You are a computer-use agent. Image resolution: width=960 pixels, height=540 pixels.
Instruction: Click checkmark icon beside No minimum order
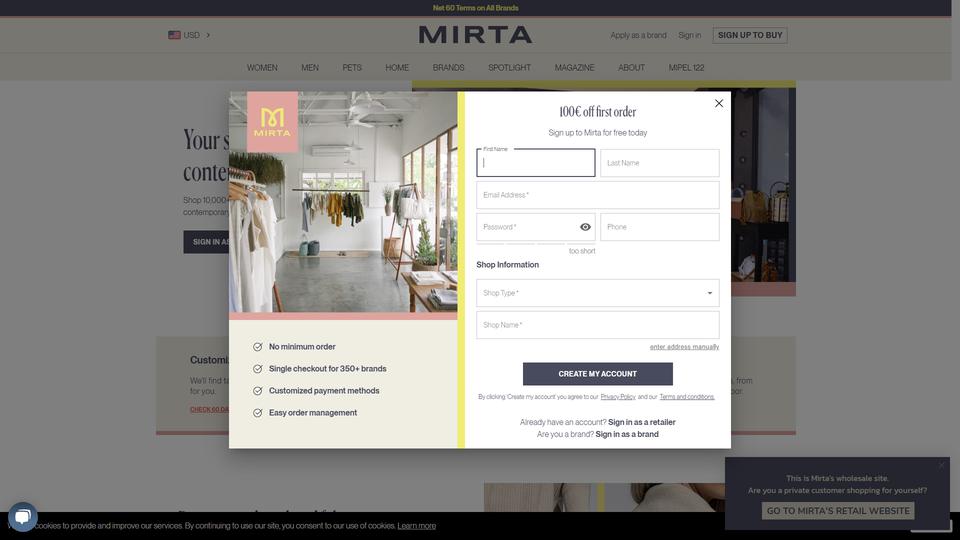[257, 347]
